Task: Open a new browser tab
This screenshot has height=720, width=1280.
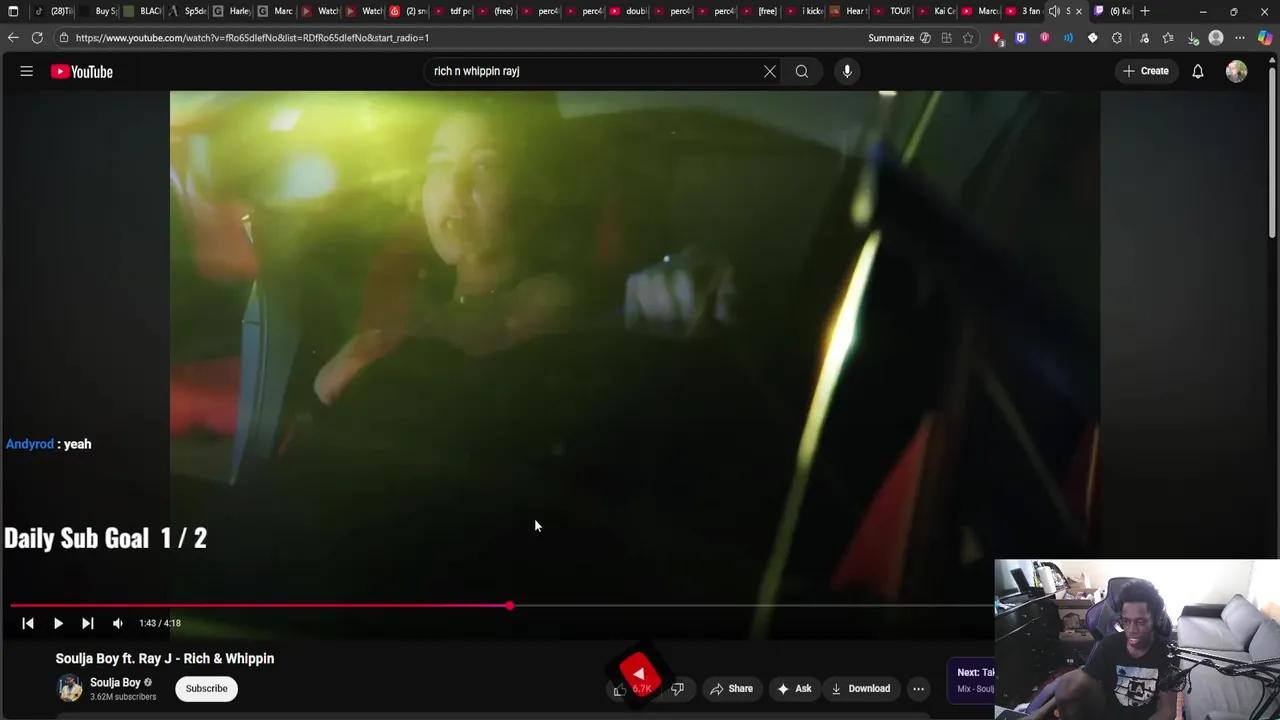Action: 1145,11
